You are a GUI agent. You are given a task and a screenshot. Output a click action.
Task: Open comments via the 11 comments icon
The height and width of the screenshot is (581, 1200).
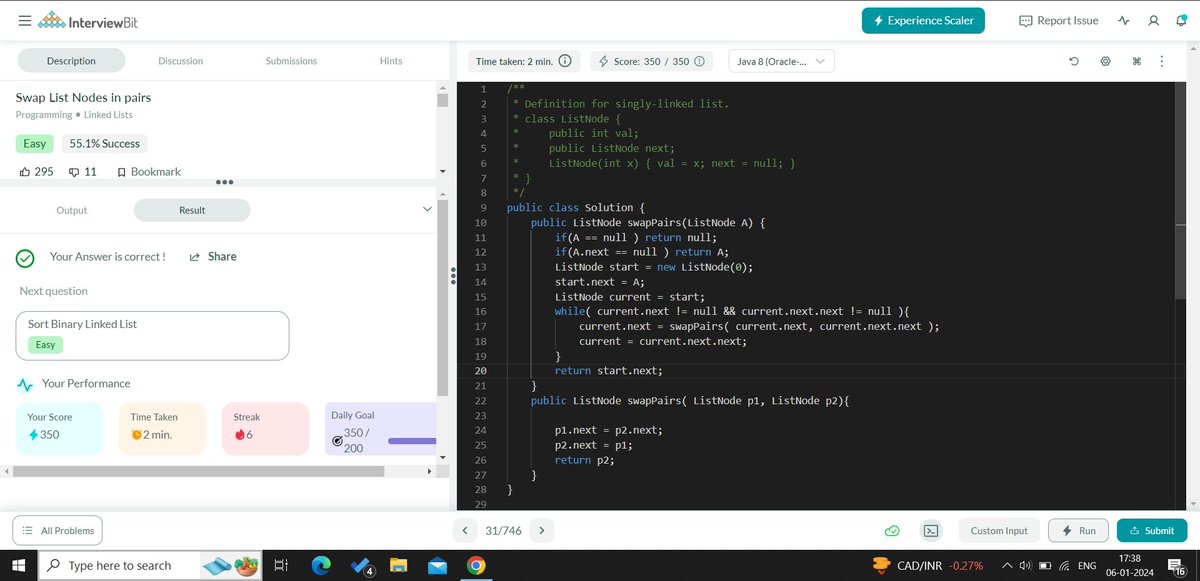click(x=74, y=172)
